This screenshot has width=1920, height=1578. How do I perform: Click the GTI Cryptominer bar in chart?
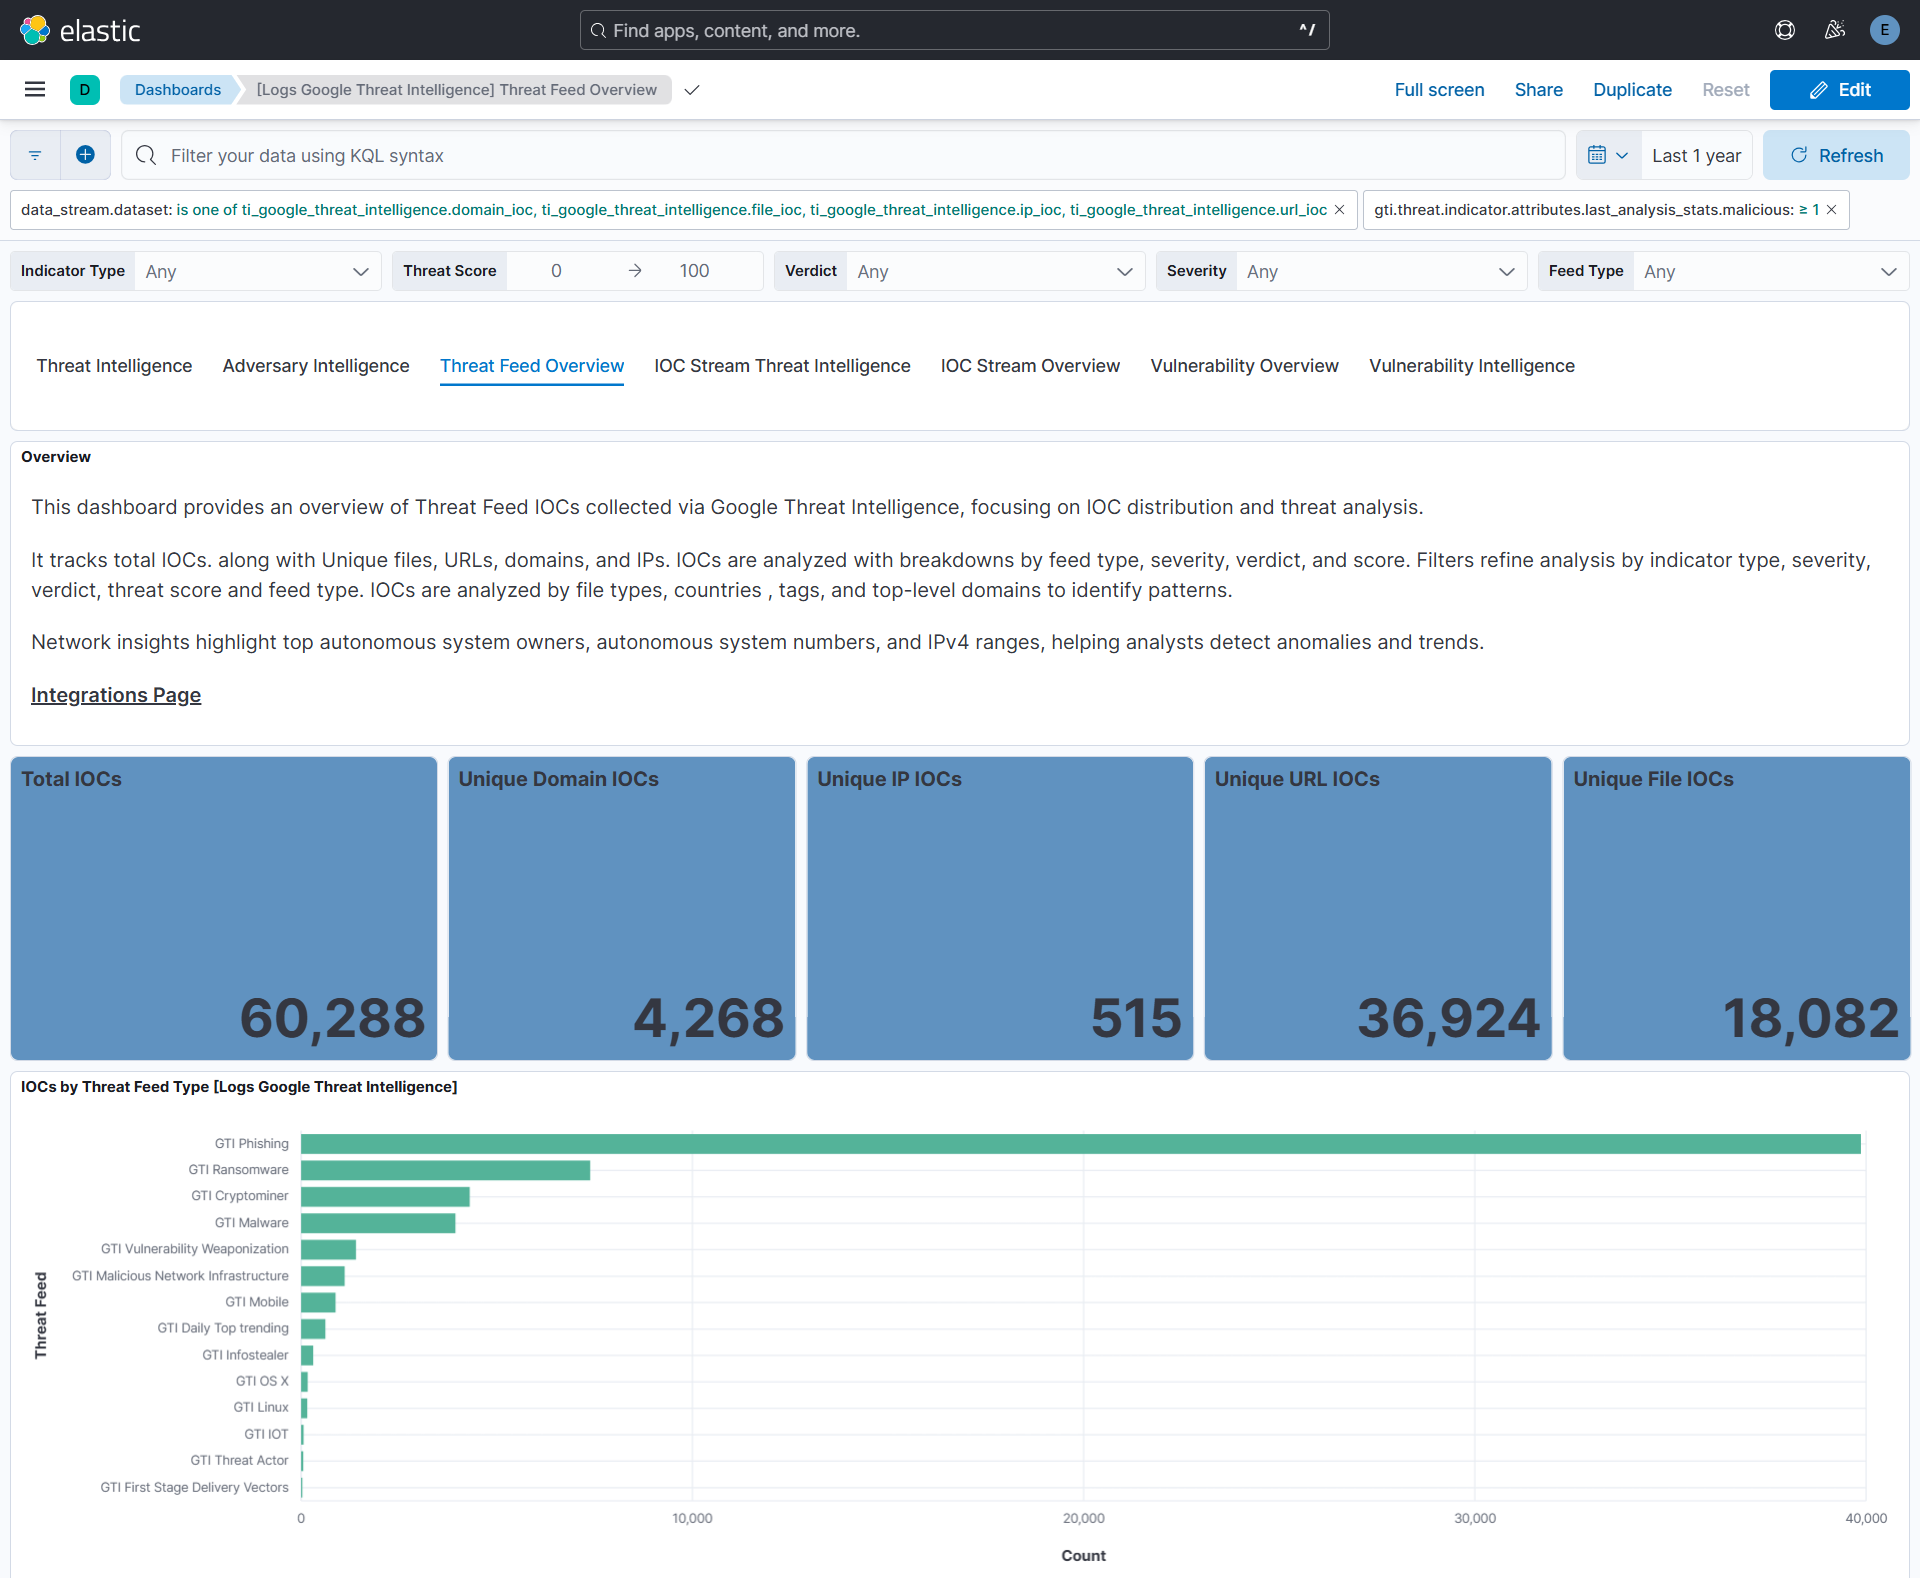click(x=385, y=1196)
